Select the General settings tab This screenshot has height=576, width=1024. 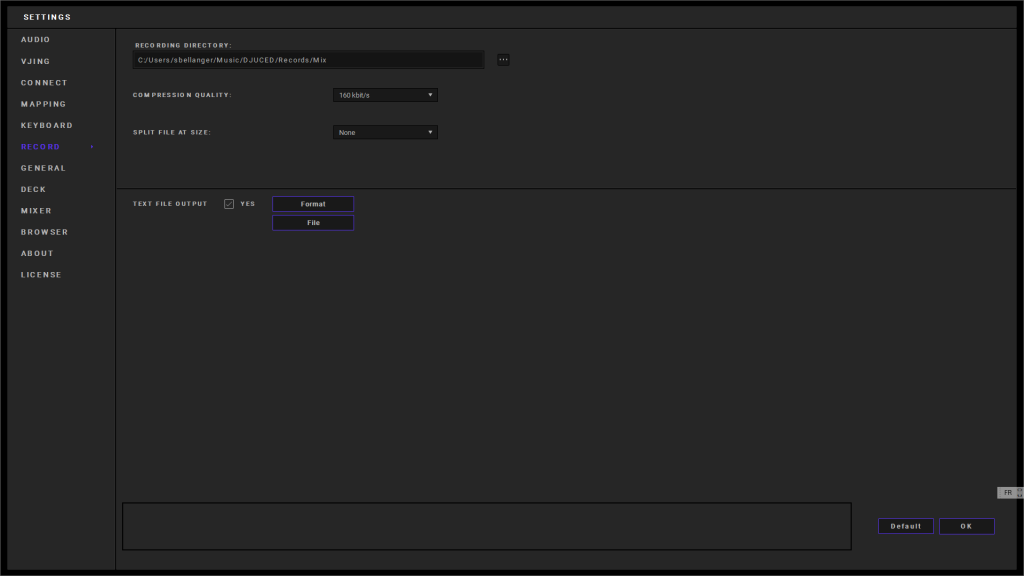[44, 168]
